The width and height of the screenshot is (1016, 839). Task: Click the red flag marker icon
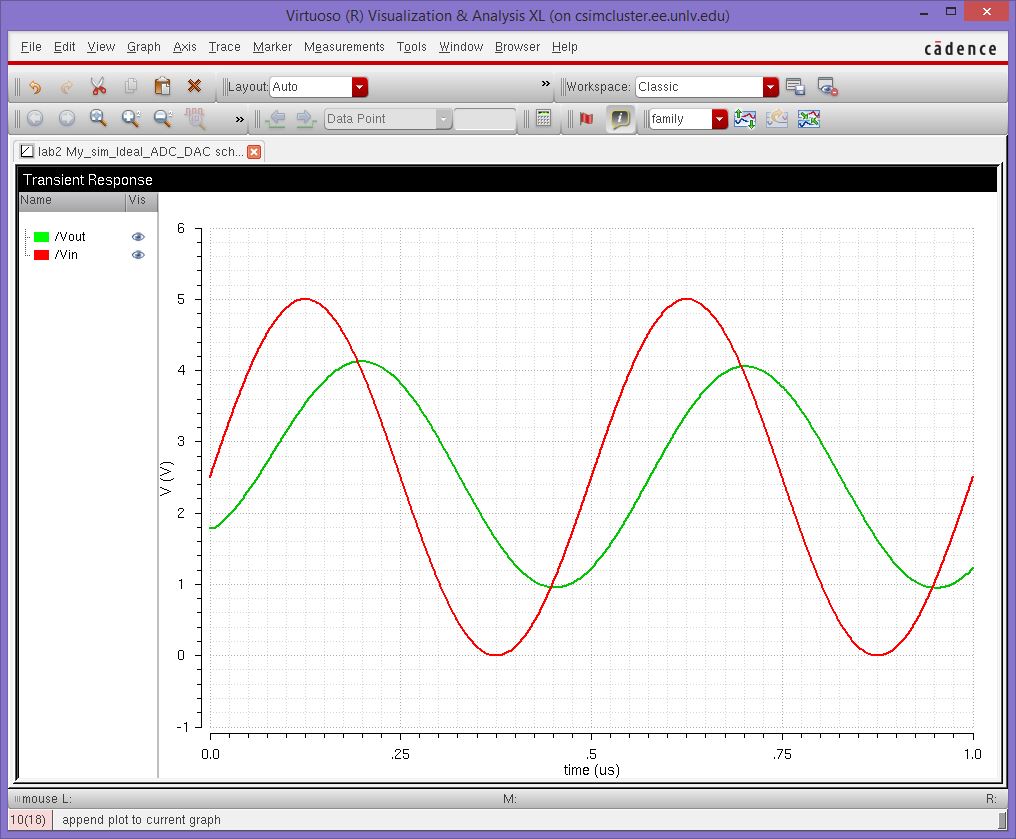coord(585,119)
